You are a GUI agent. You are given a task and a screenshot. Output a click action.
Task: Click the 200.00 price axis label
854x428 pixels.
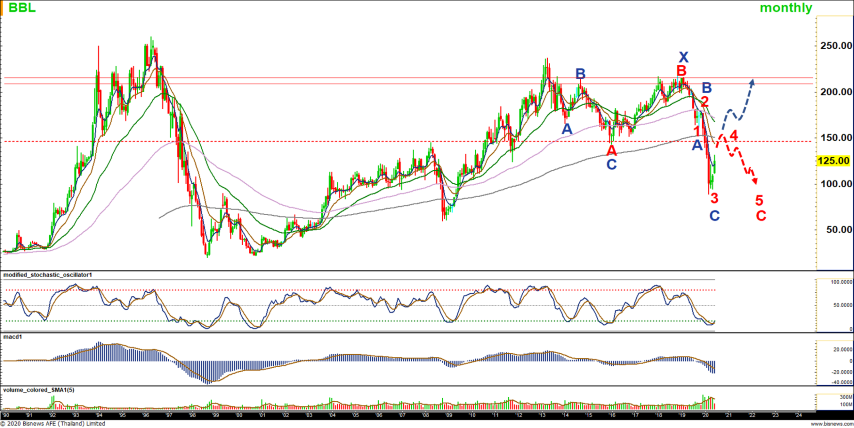tap(833, 92)
